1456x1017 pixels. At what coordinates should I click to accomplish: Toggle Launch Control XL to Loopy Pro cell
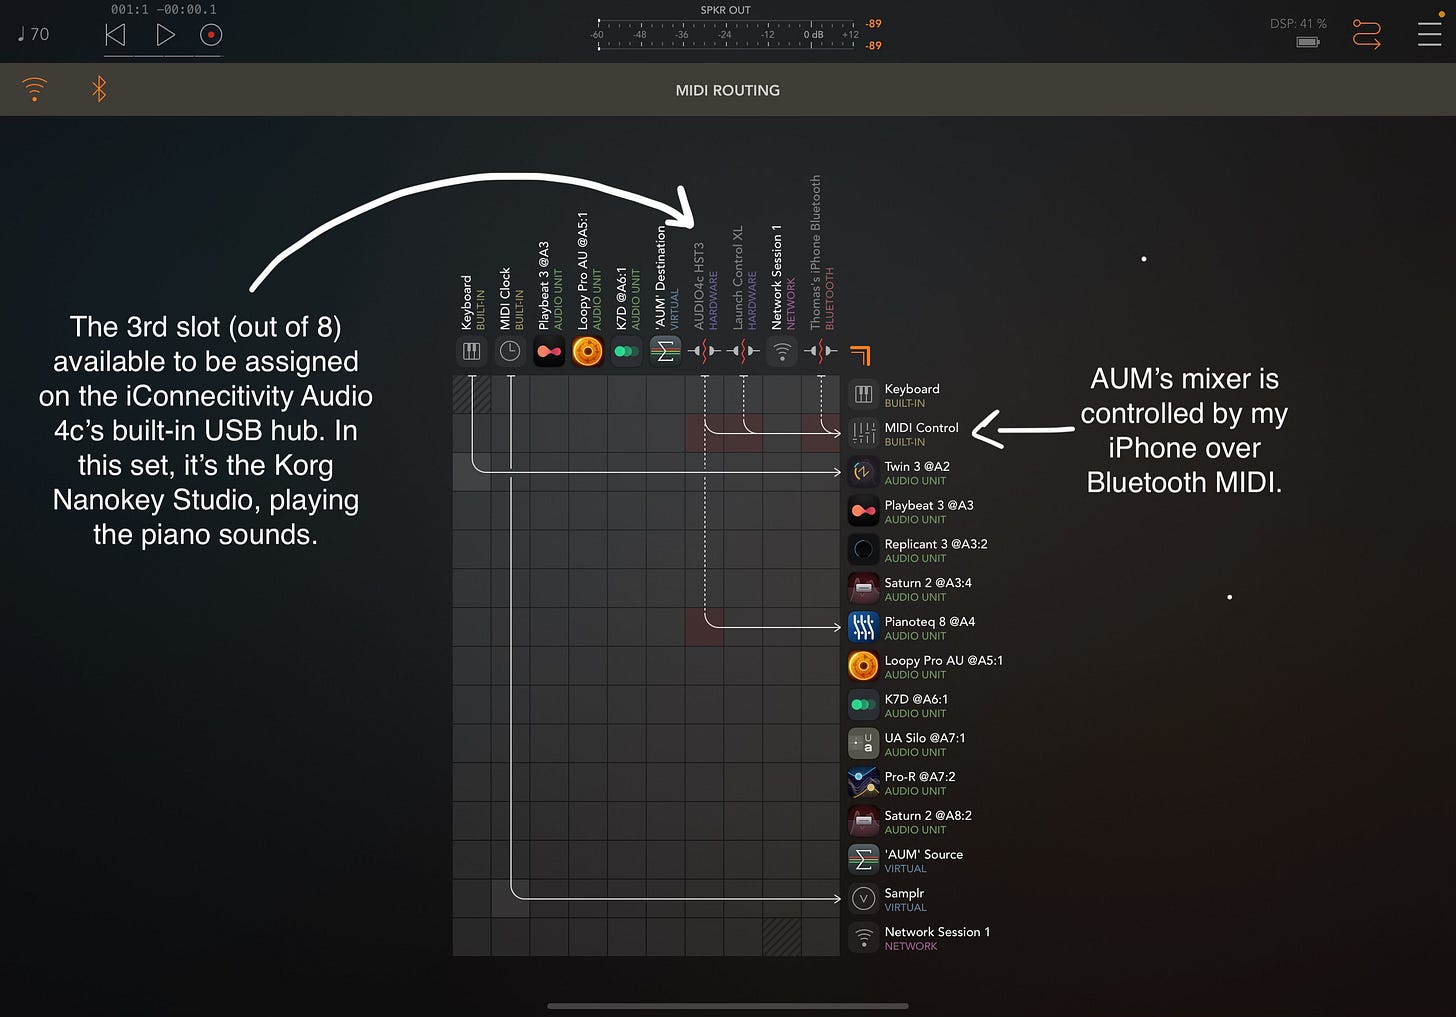coord(743,666)
